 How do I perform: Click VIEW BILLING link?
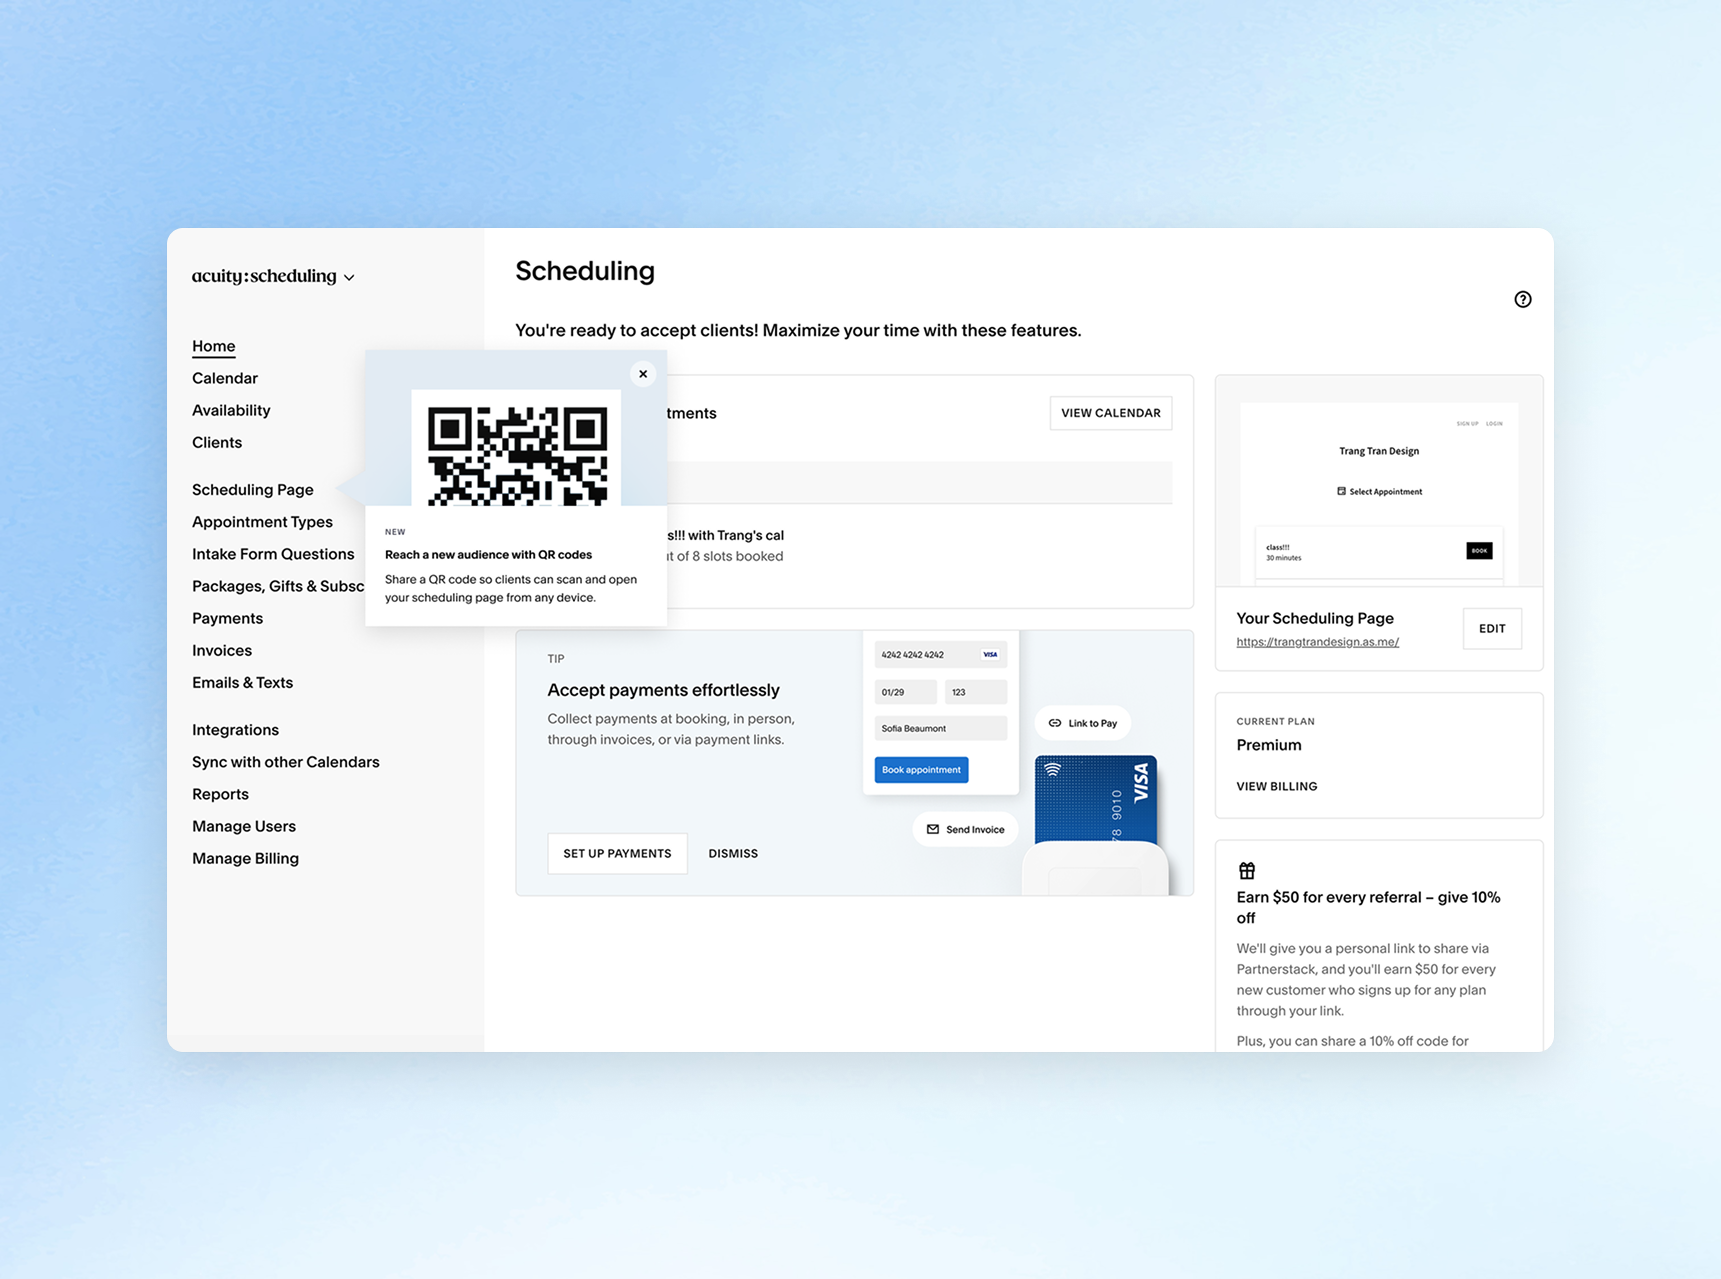tap(1276, 786)
